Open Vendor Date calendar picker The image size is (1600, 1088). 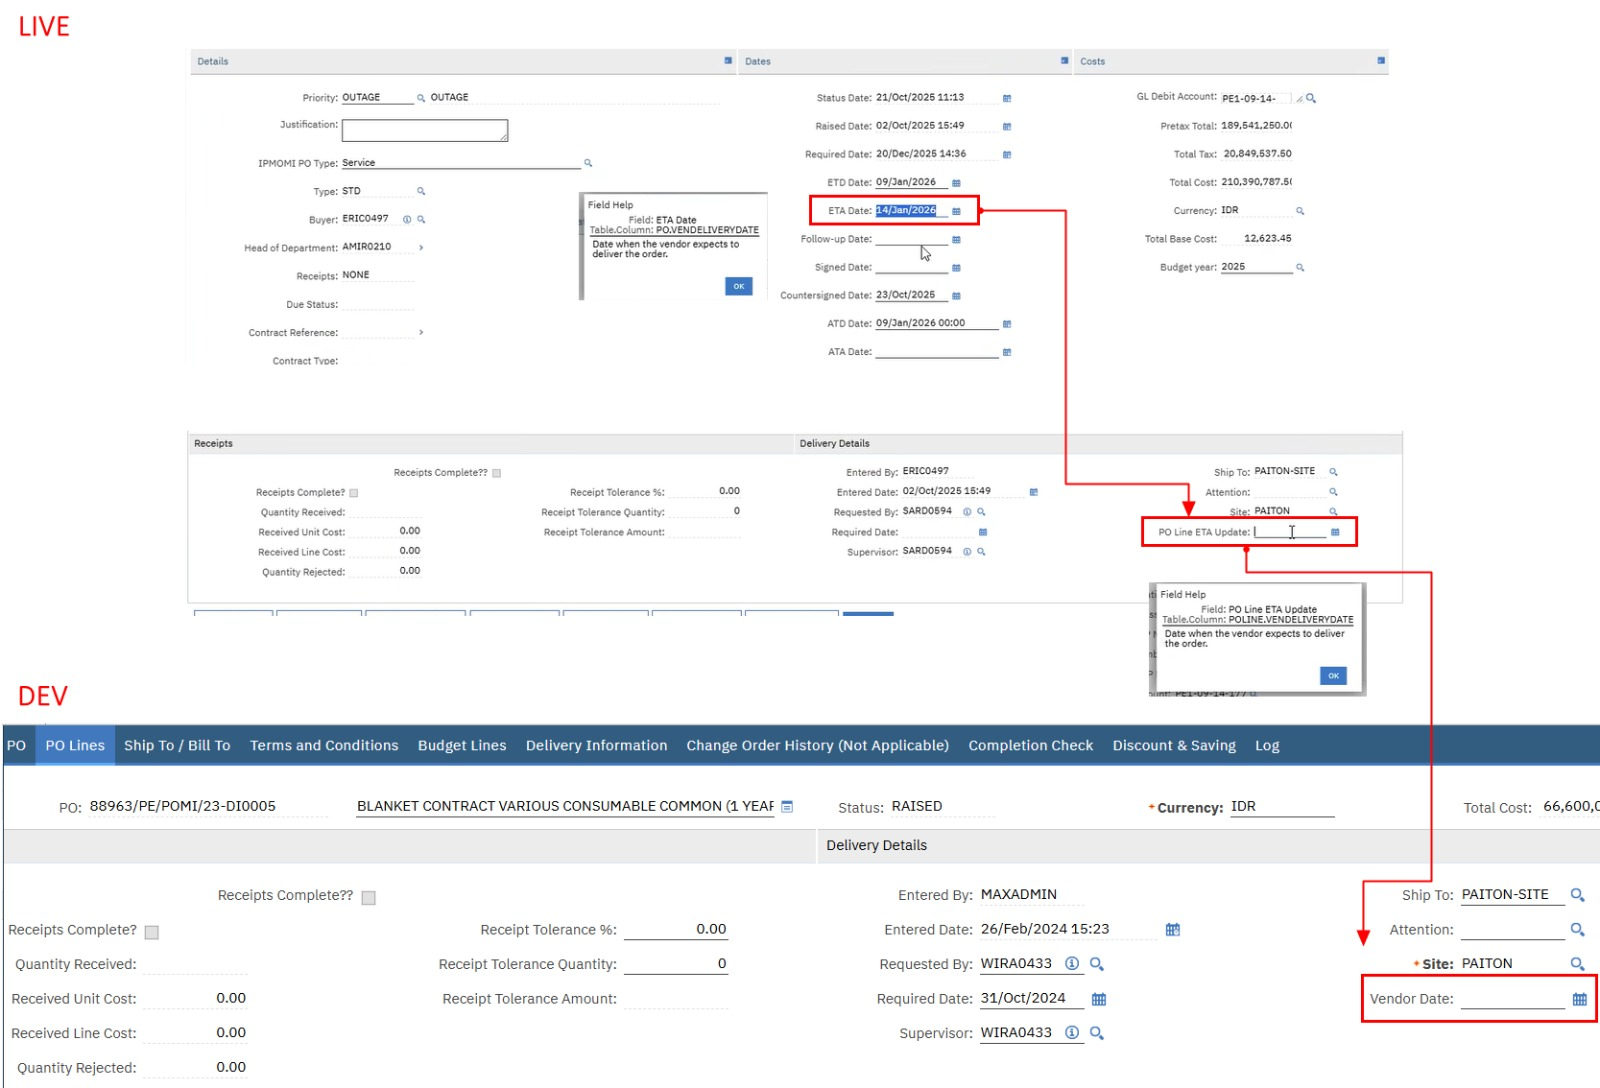point(1579,999)
